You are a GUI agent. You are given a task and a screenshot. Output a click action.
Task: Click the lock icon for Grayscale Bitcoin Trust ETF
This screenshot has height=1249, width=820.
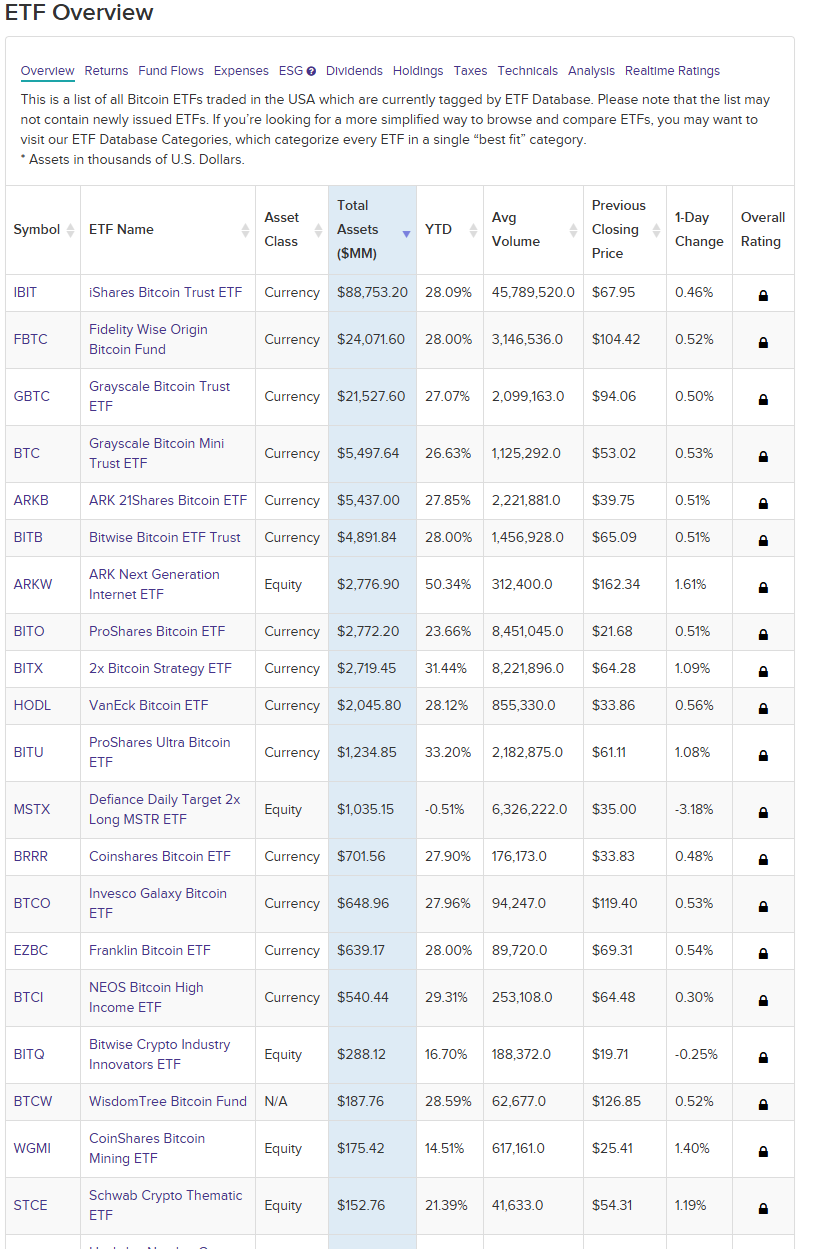763,399
